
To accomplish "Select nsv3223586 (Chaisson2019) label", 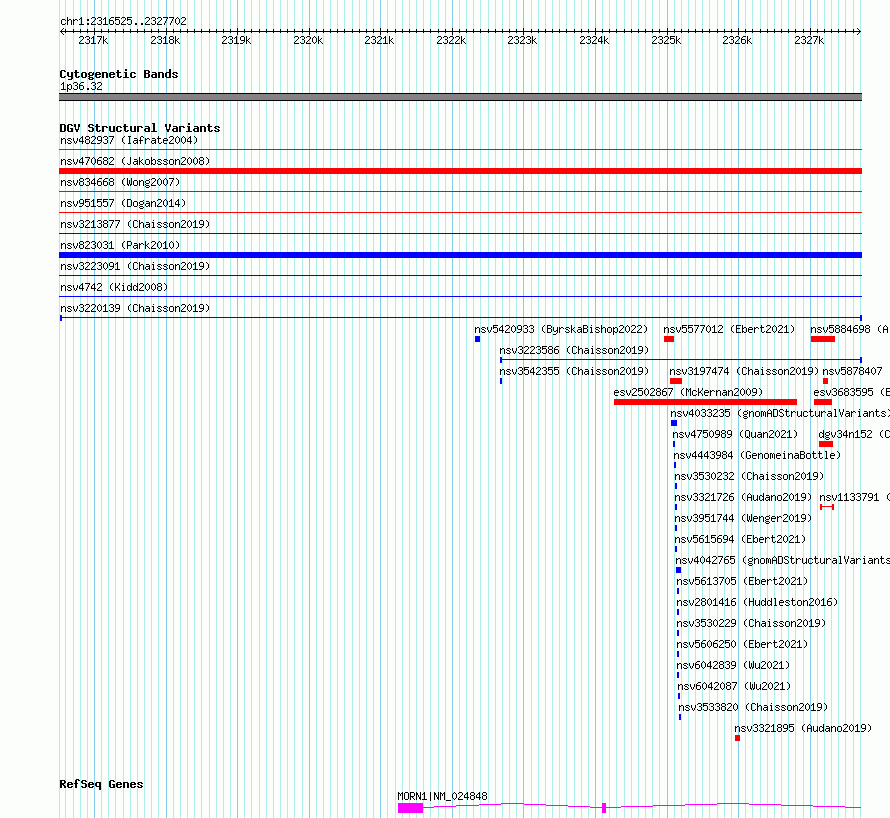I will click(x=574, y=350).
